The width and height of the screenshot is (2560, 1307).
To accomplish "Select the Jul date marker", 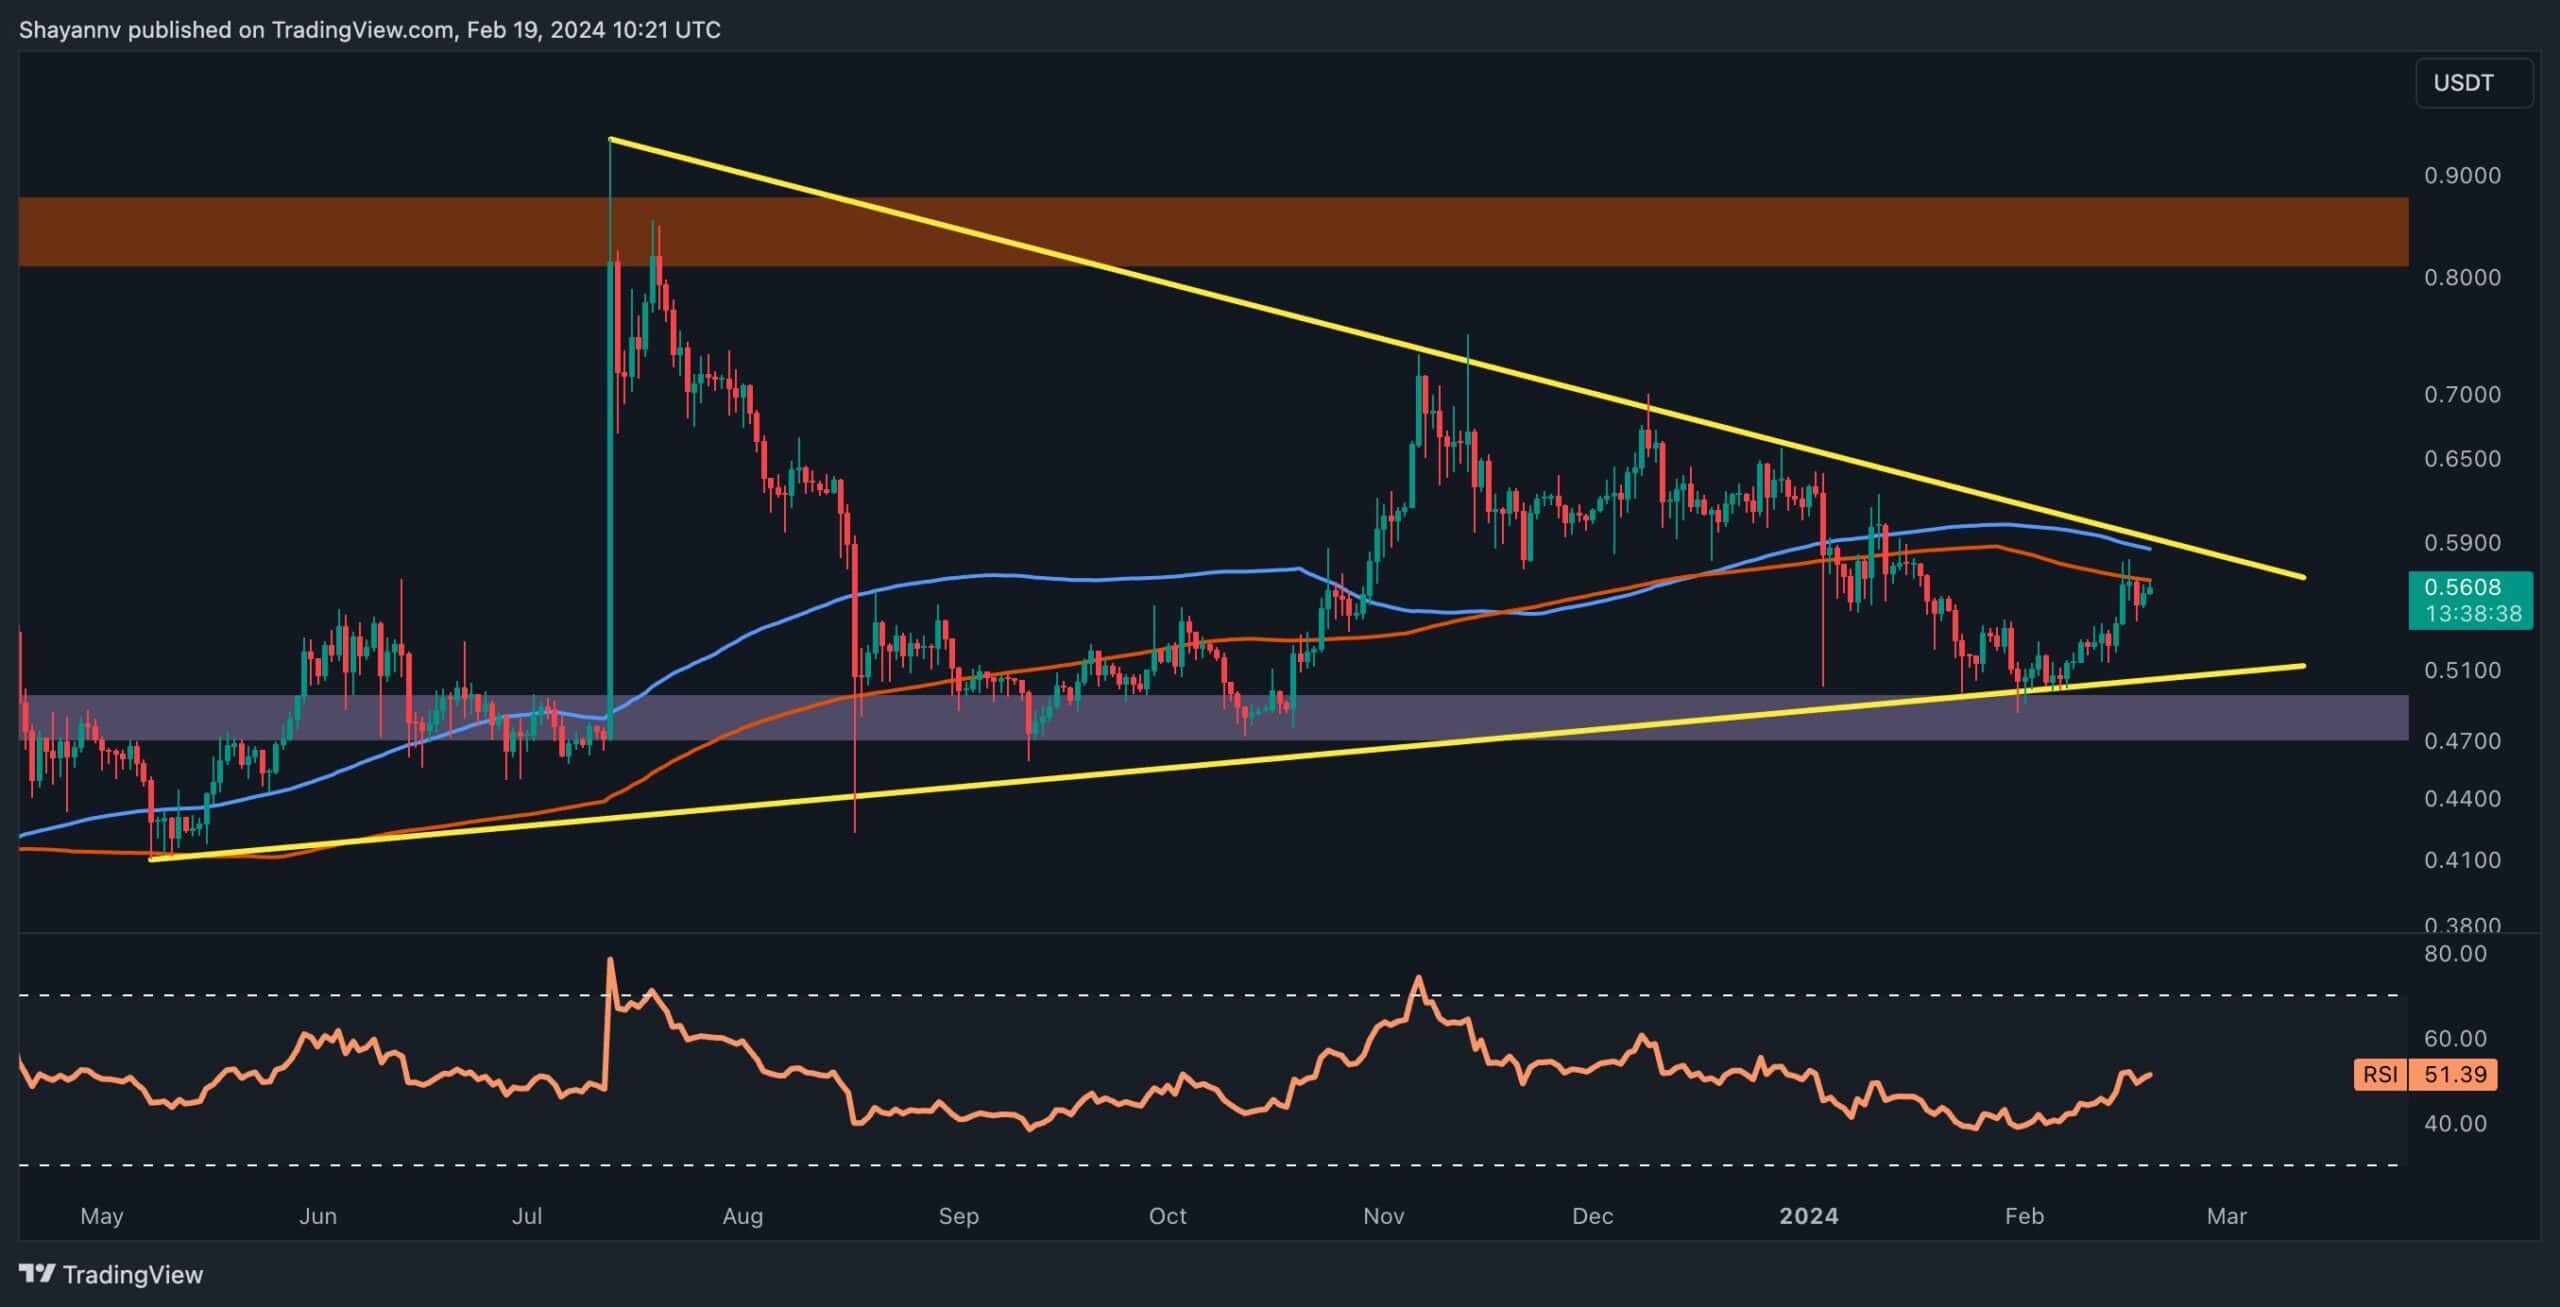I will click(x=526, y=1216).
